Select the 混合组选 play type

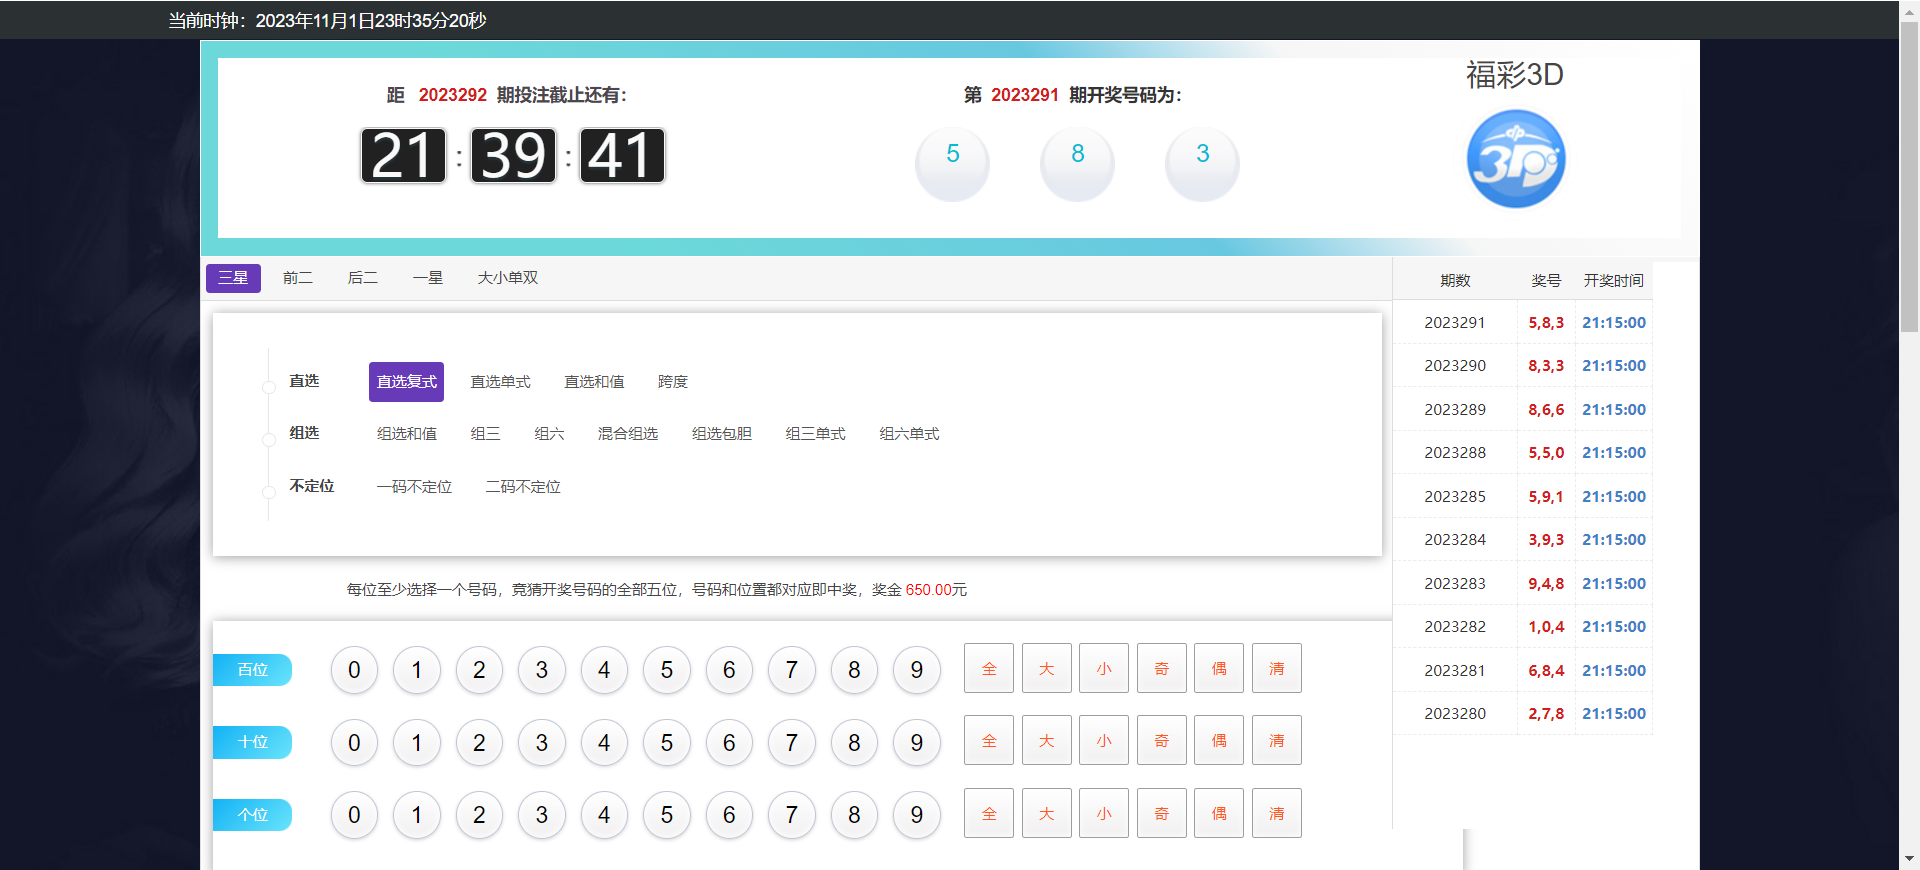[628, 434]
